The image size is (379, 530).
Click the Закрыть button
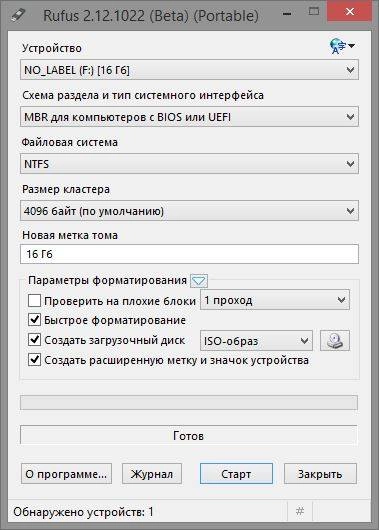pyautogui.click(x=320, y=474)
